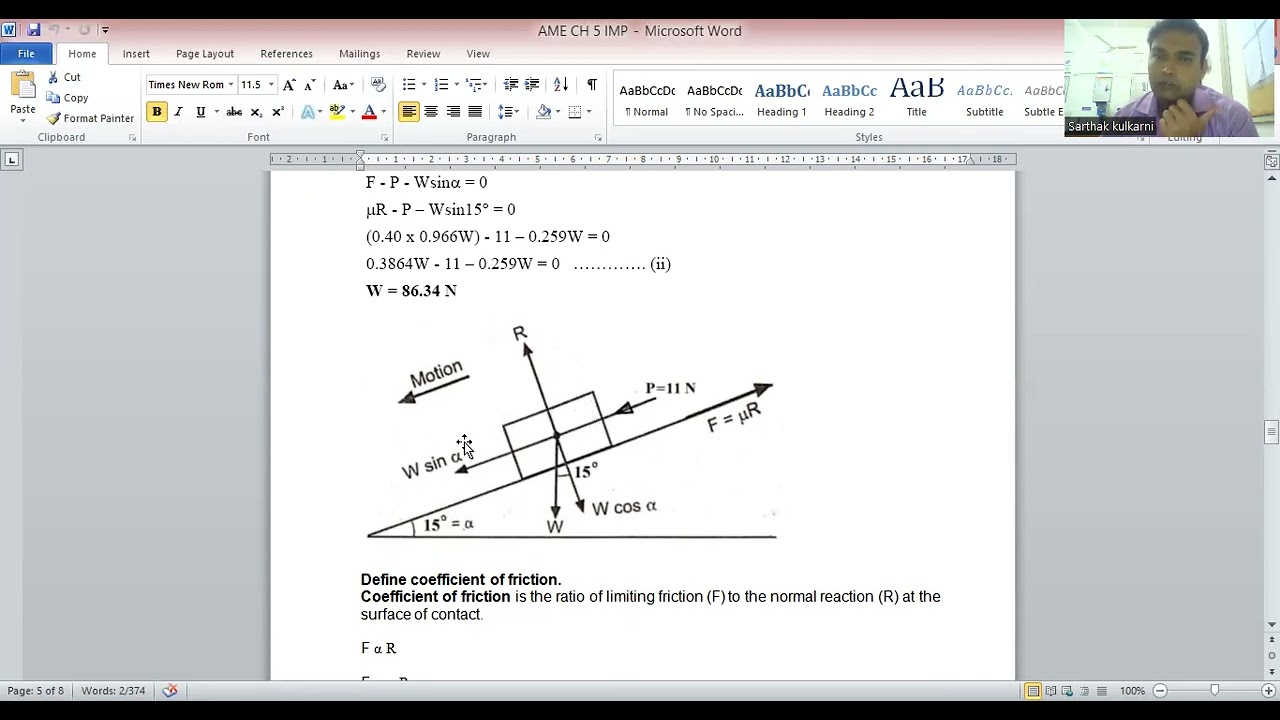Viewport: 1280px width, 720px height.
Task: Toggle Align Text Left
Action: click(x=409, y=112)
